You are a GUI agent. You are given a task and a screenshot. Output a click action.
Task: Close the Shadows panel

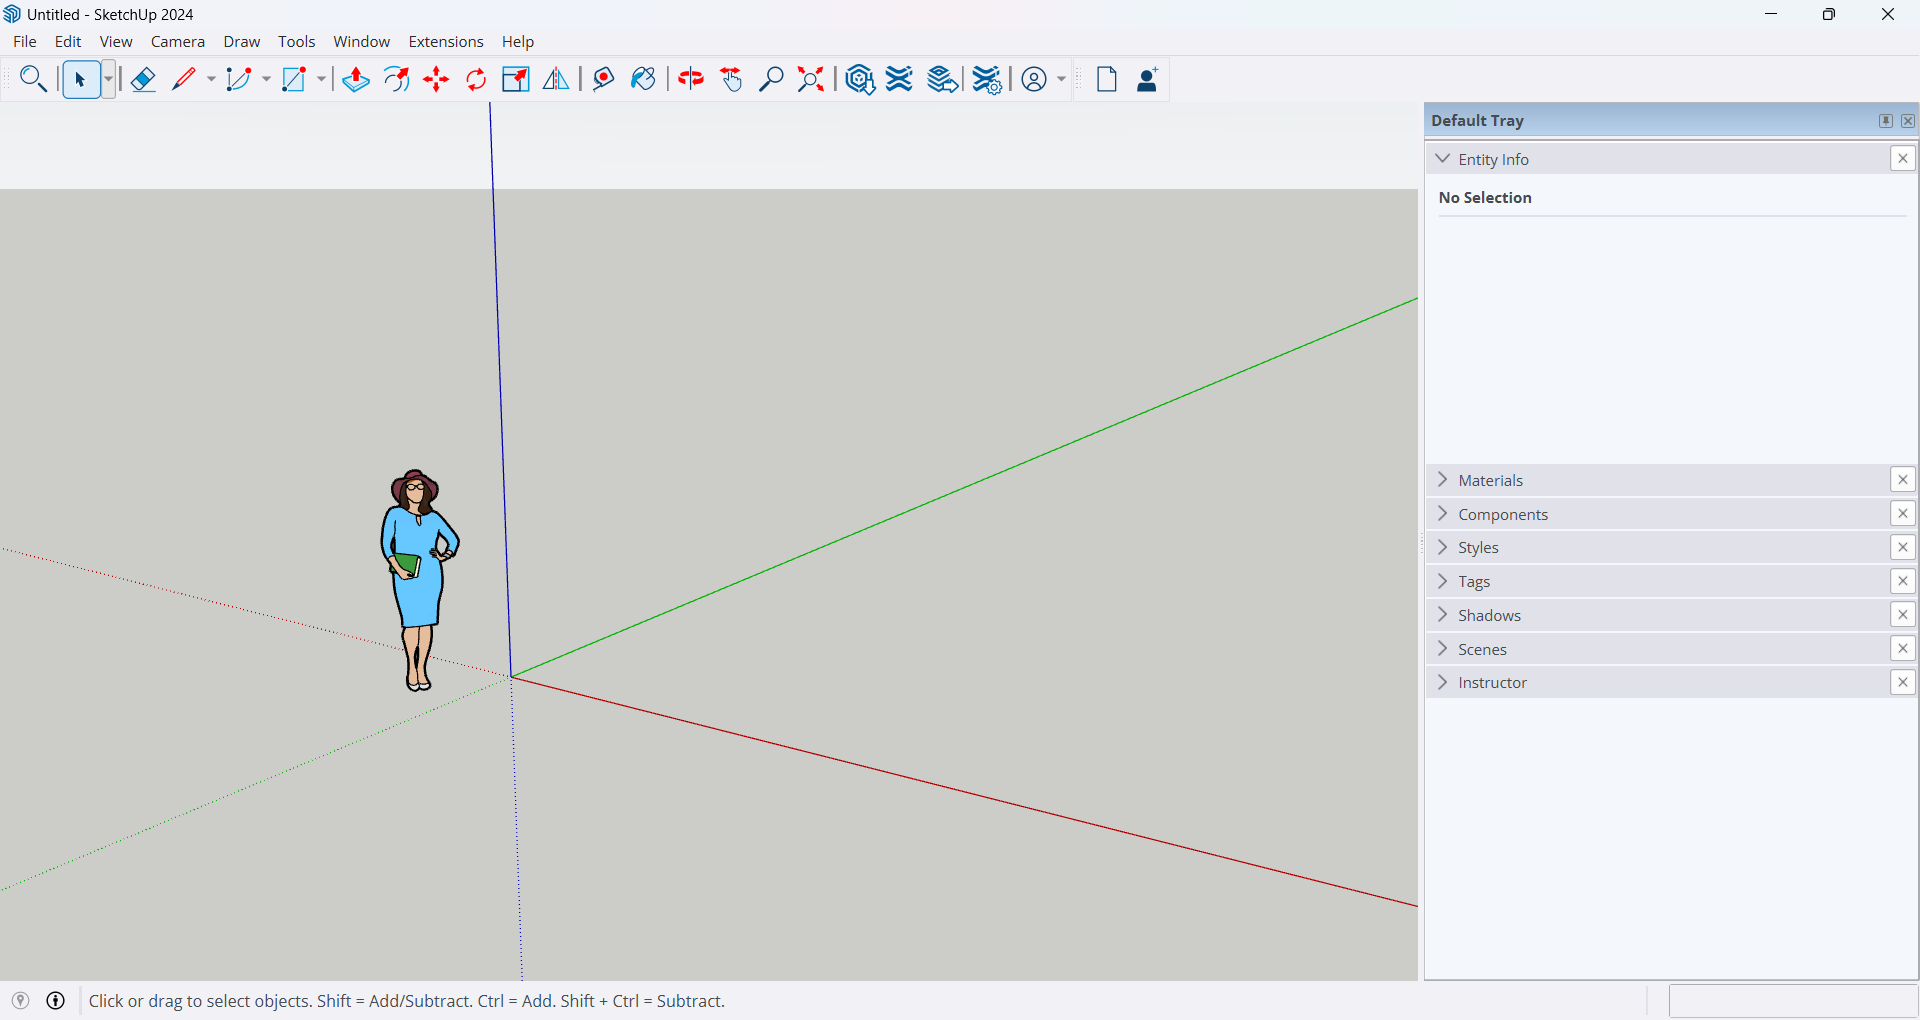[1903, 615]
